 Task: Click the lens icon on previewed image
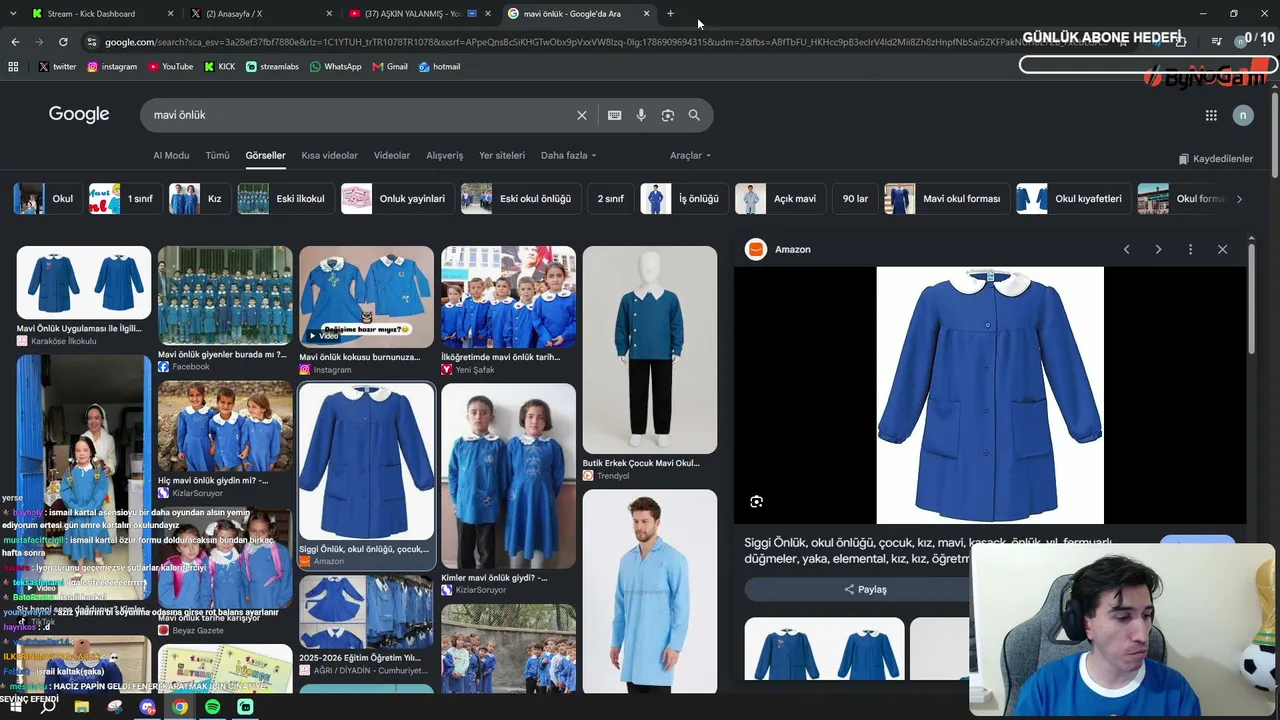[x=756, y=501]
